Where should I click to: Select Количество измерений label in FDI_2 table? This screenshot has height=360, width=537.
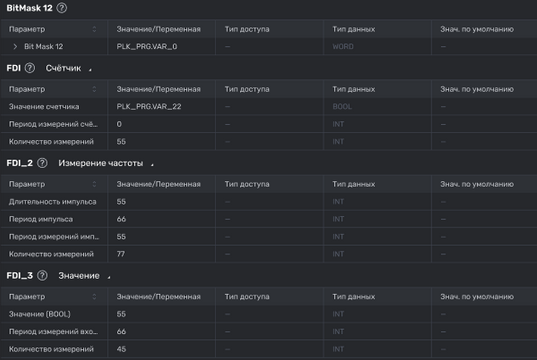tap(51, 254)
